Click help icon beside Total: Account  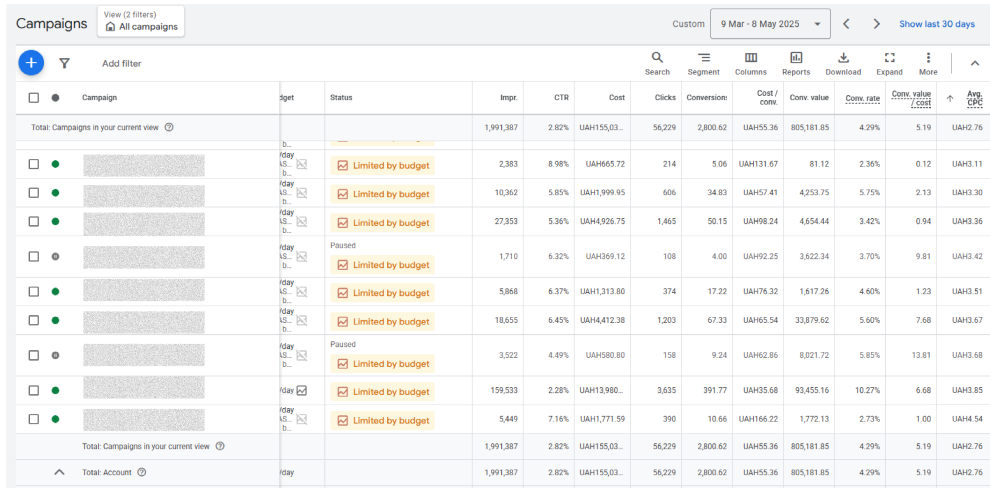142,472
